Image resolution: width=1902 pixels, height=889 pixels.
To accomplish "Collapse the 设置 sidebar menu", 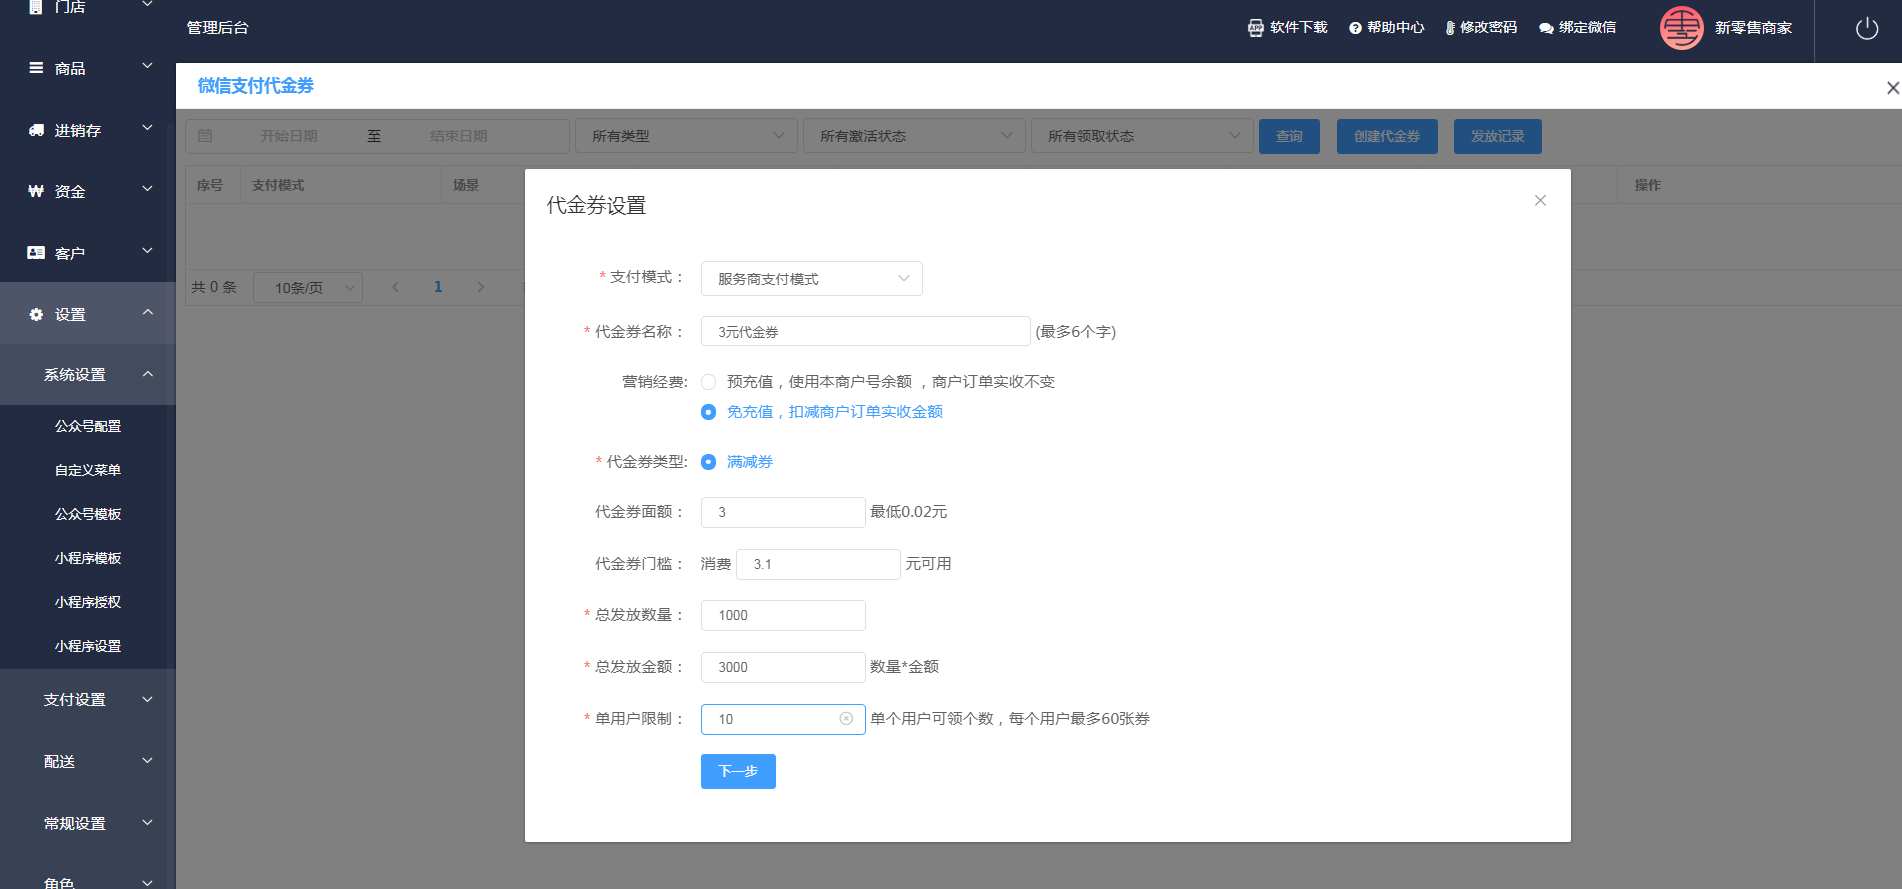I will click(147, 312).
